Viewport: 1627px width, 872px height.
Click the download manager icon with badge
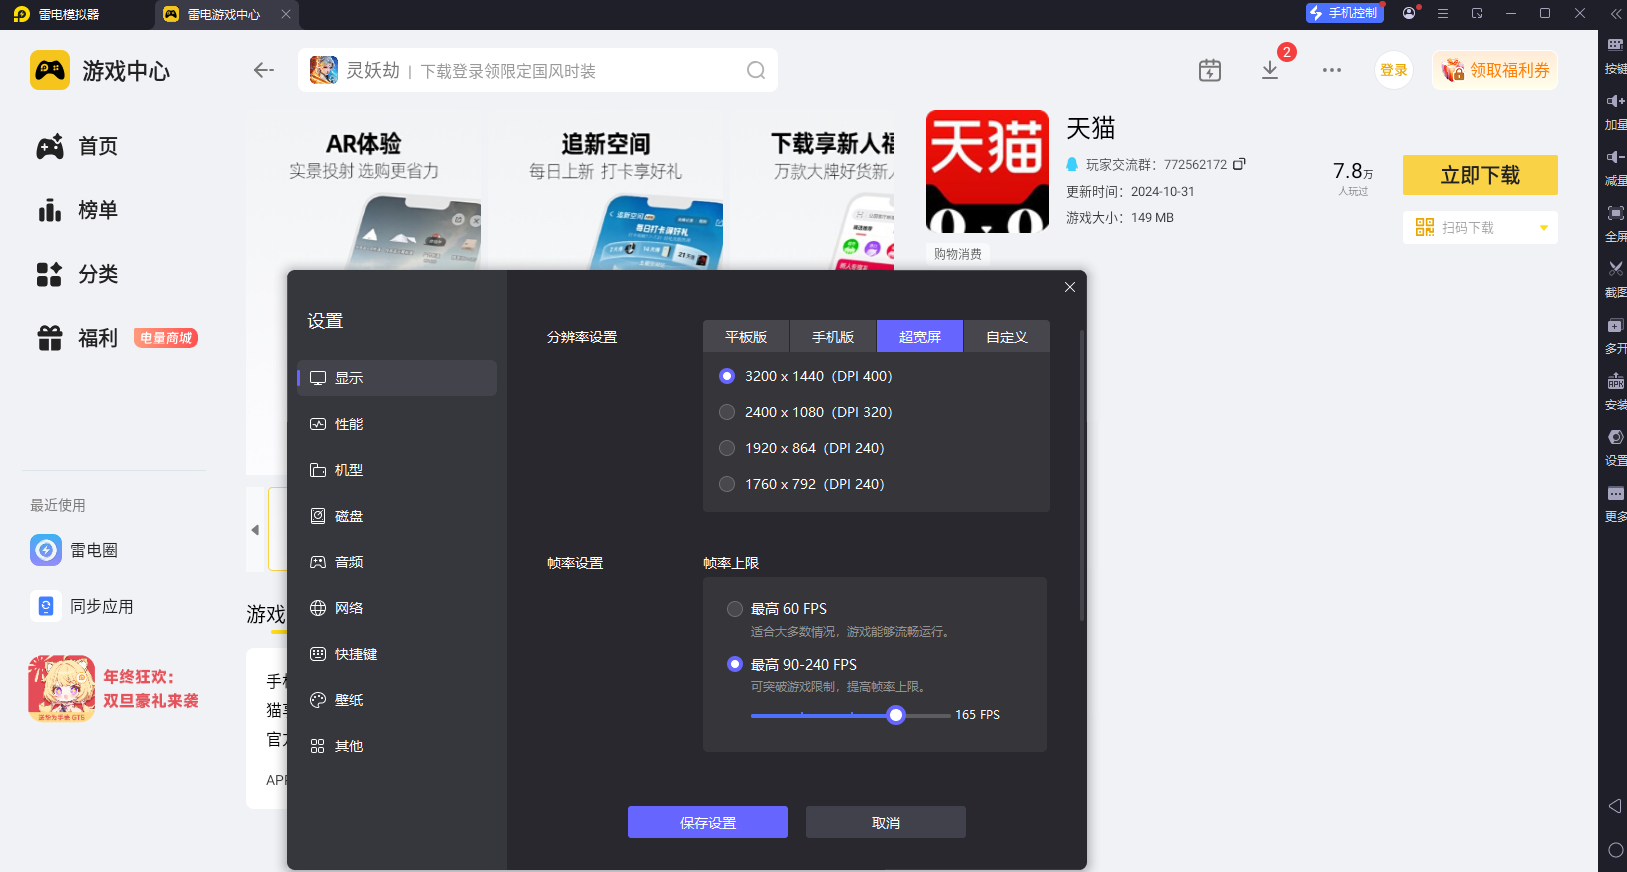[x=1270, y=70]
